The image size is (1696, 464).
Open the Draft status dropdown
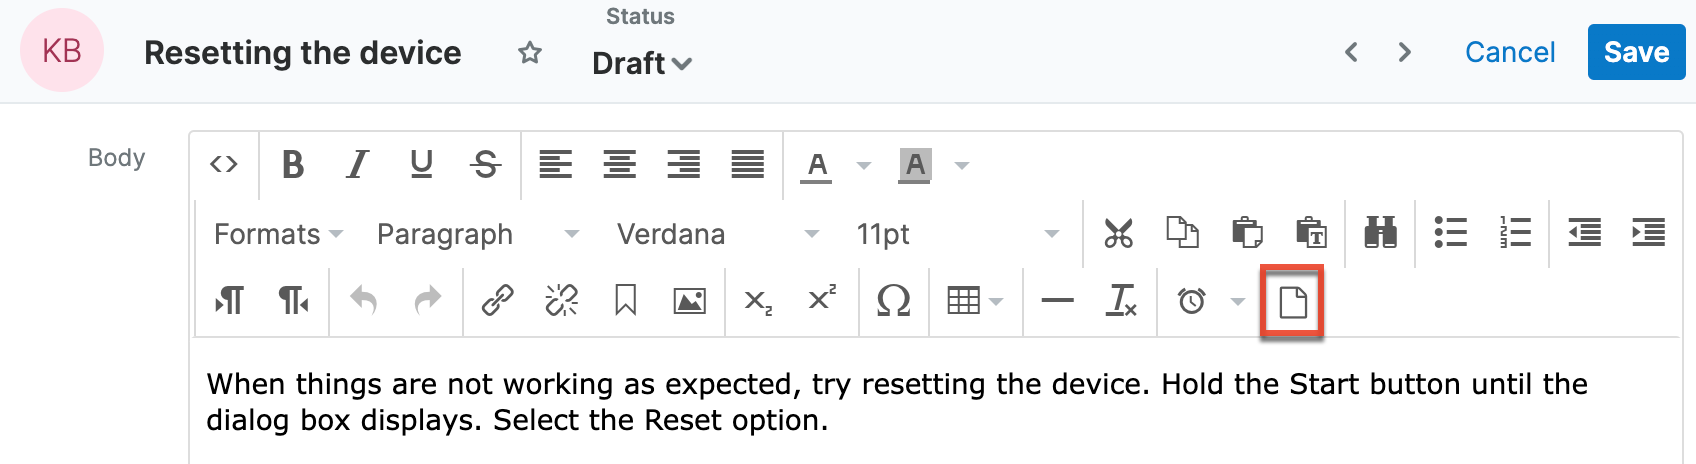642,63
